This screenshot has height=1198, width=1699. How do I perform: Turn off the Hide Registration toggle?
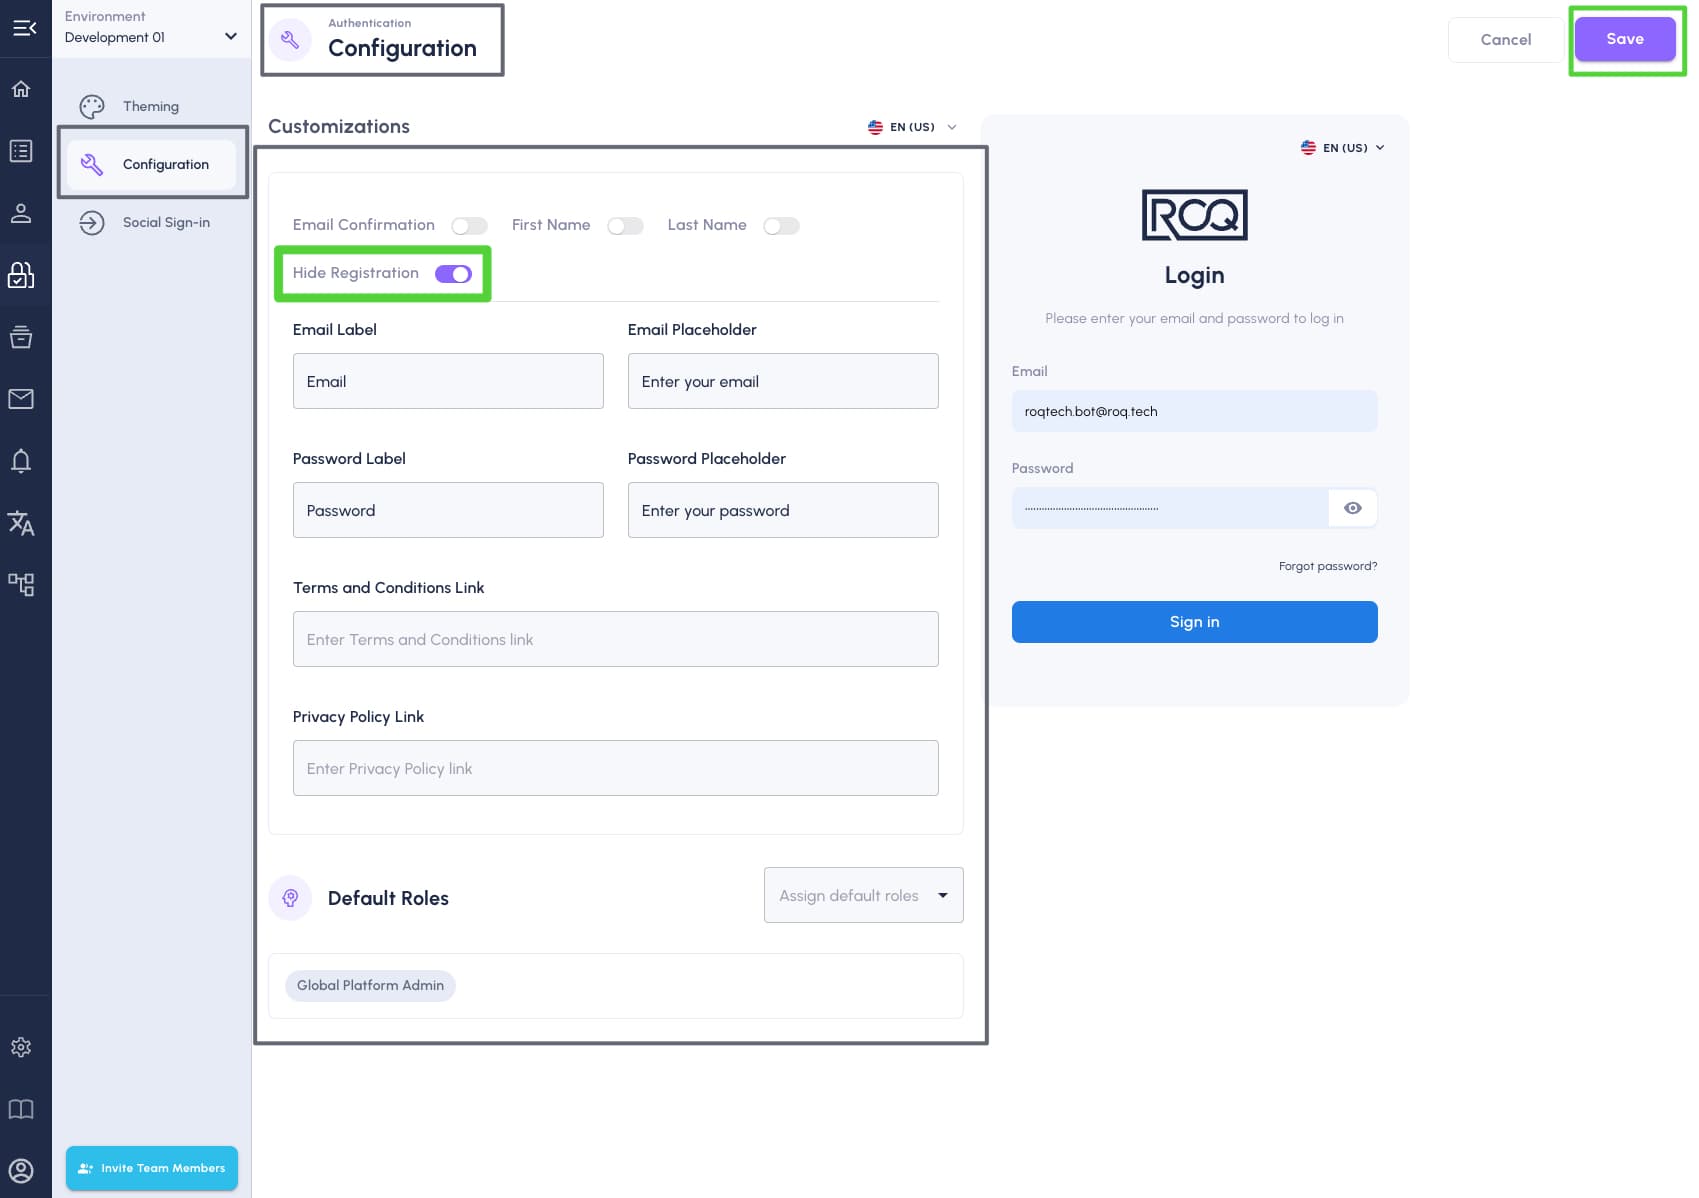[453, 274]
